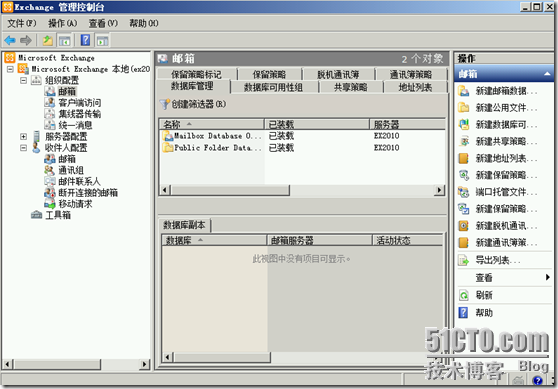Switch to the 地址列表 tab

coord(415,87)
